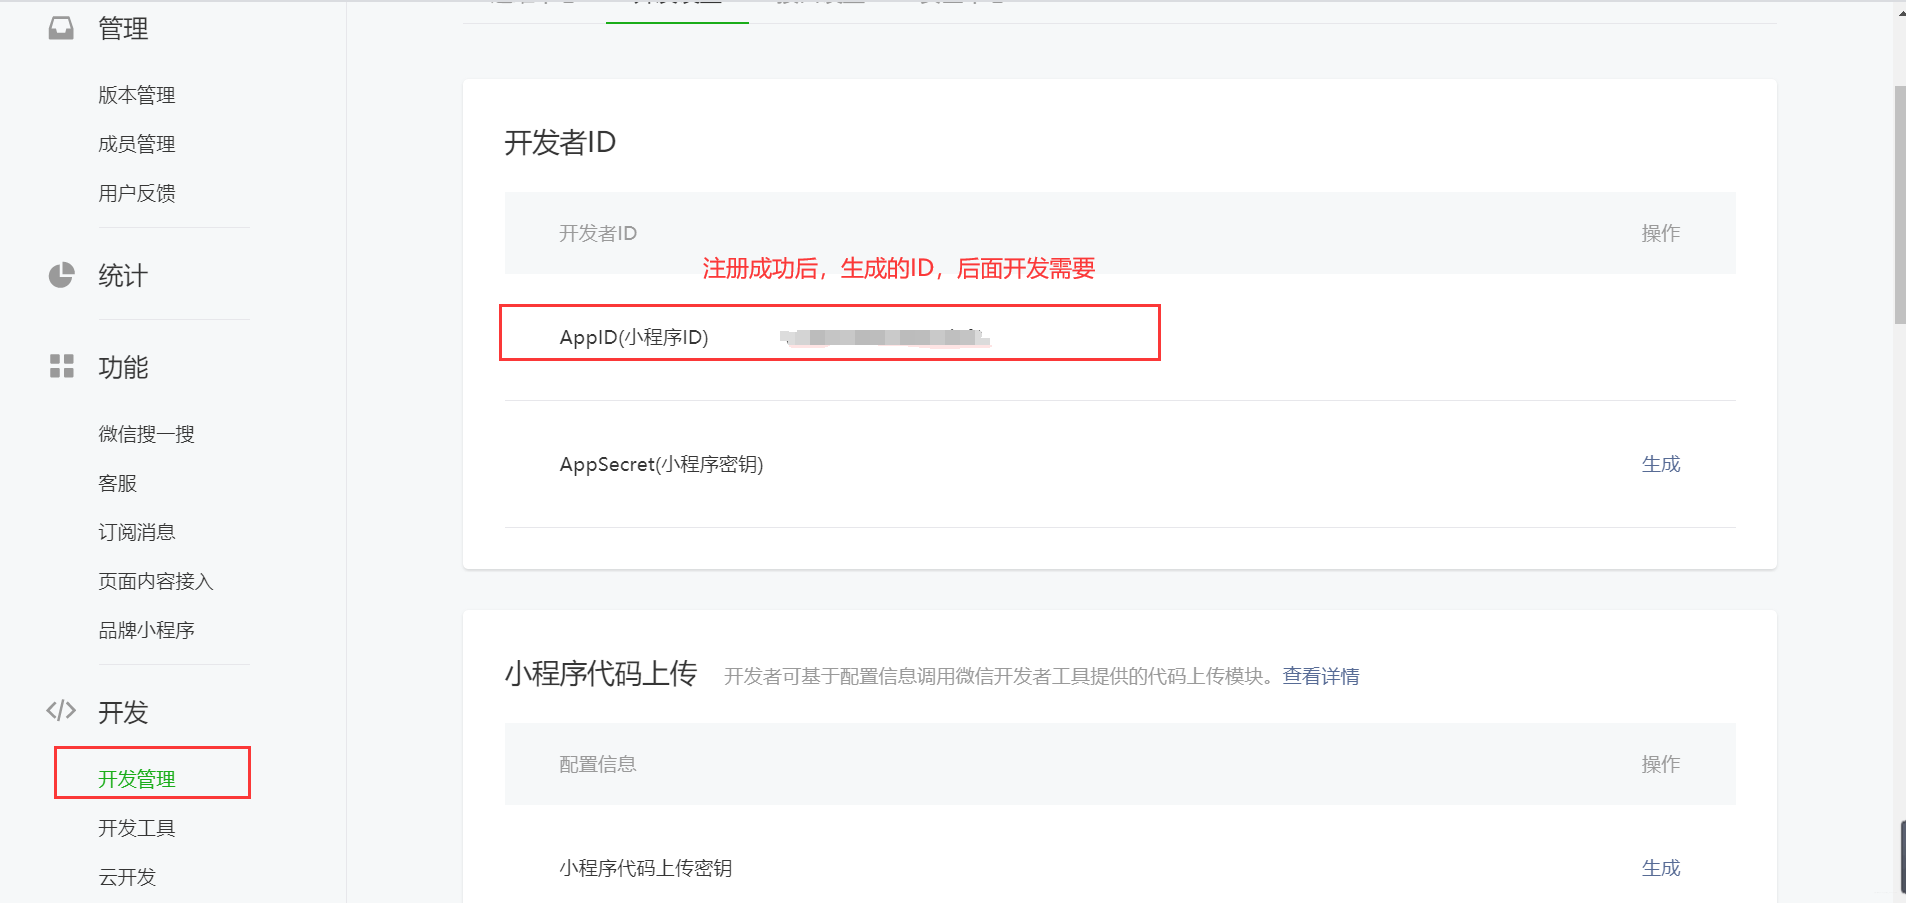Viewport: 1906px width, 903px height.
Task: Click the AppSecret(小程序密钥) label
Action: [661, 464]
